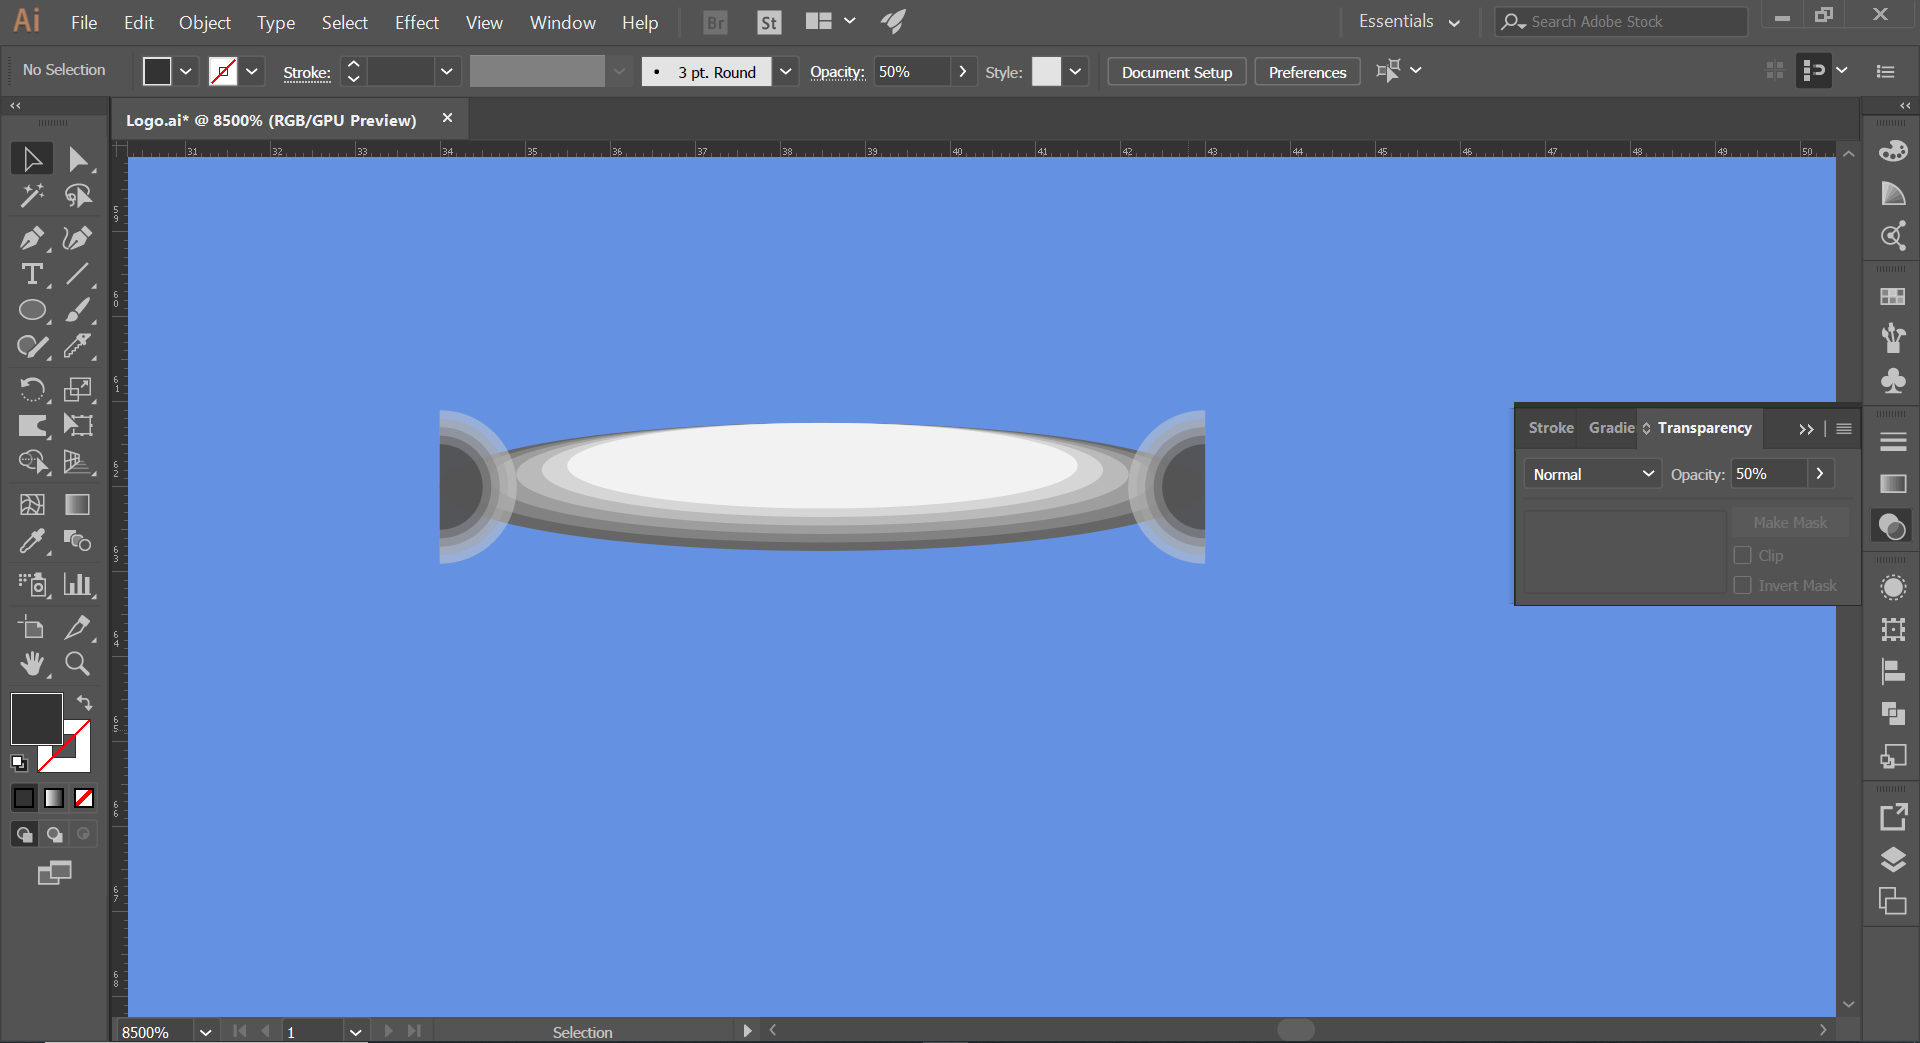Select the Mesh tool
The image size is (1920, 1043).
(x=32, y=505)
